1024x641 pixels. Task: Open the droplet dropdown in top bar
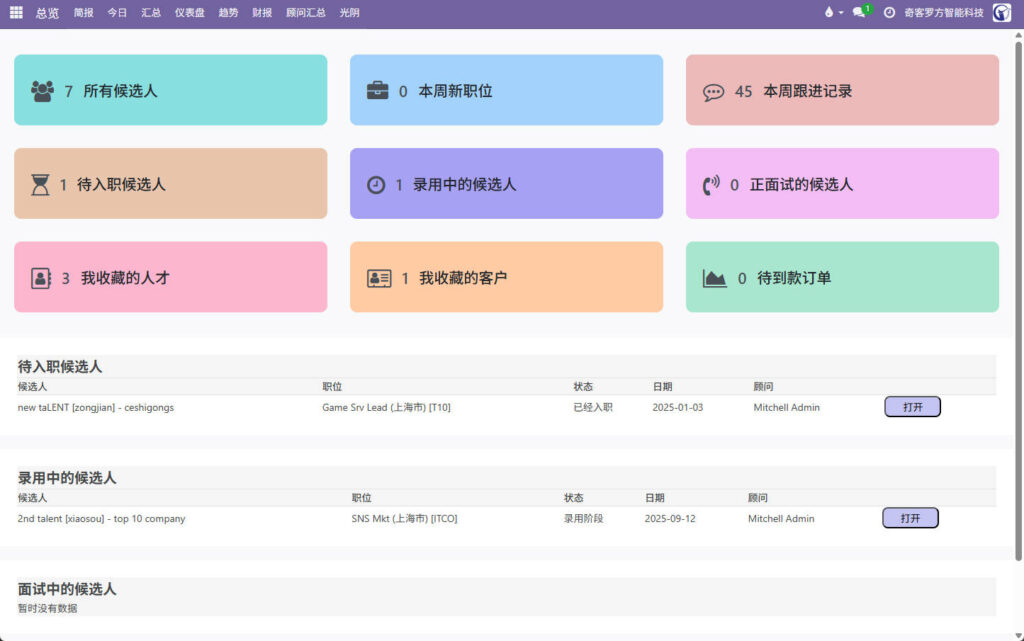(x=831, y=12)
